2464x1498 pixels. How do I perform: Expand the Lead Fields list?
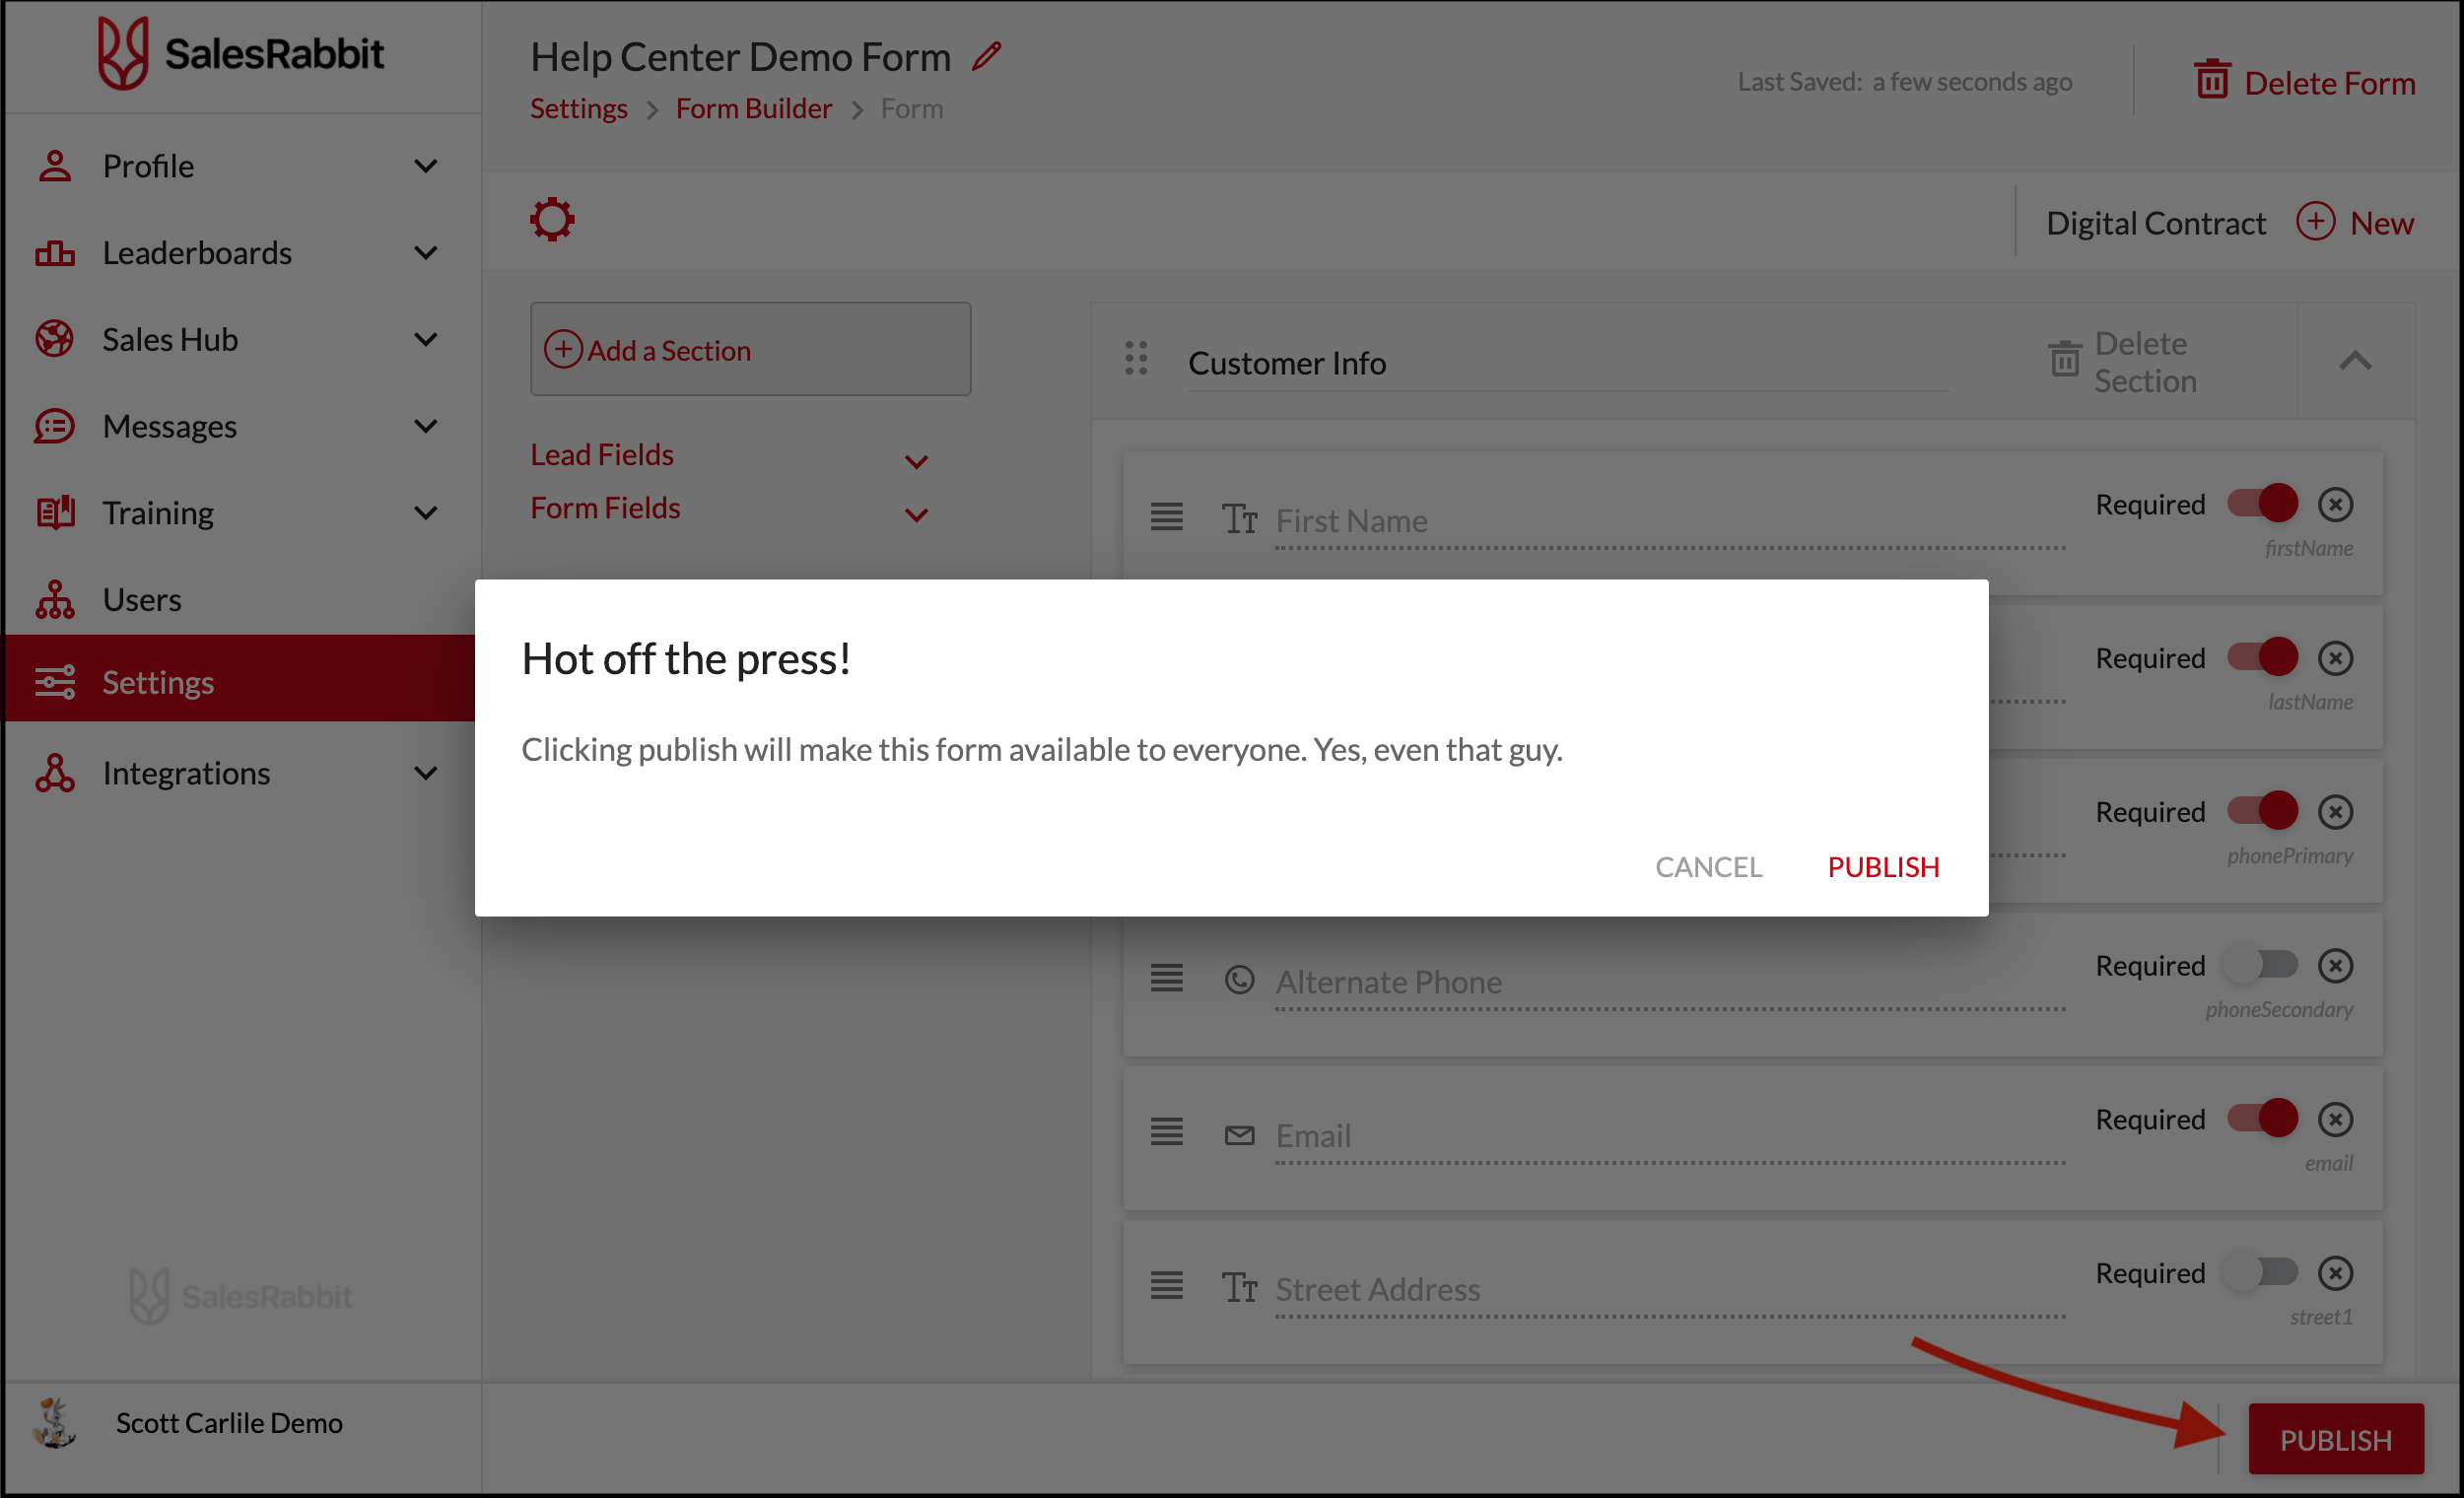click(916, 461)
